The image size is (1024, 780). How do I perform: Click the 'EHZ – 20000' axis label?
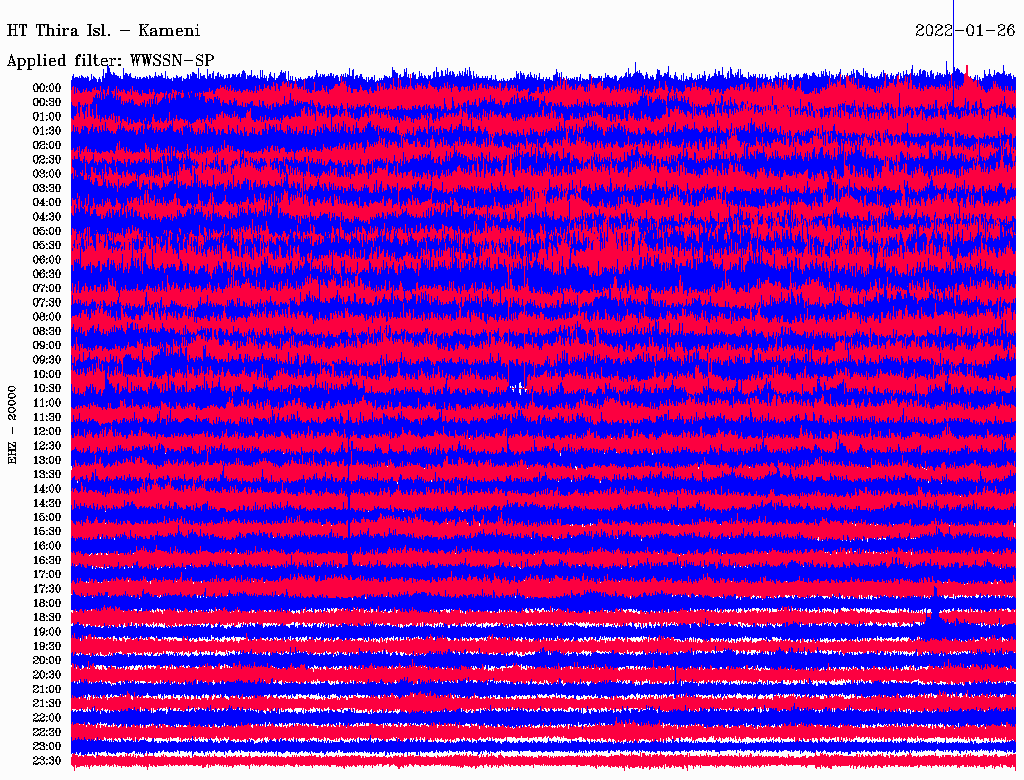12,425
